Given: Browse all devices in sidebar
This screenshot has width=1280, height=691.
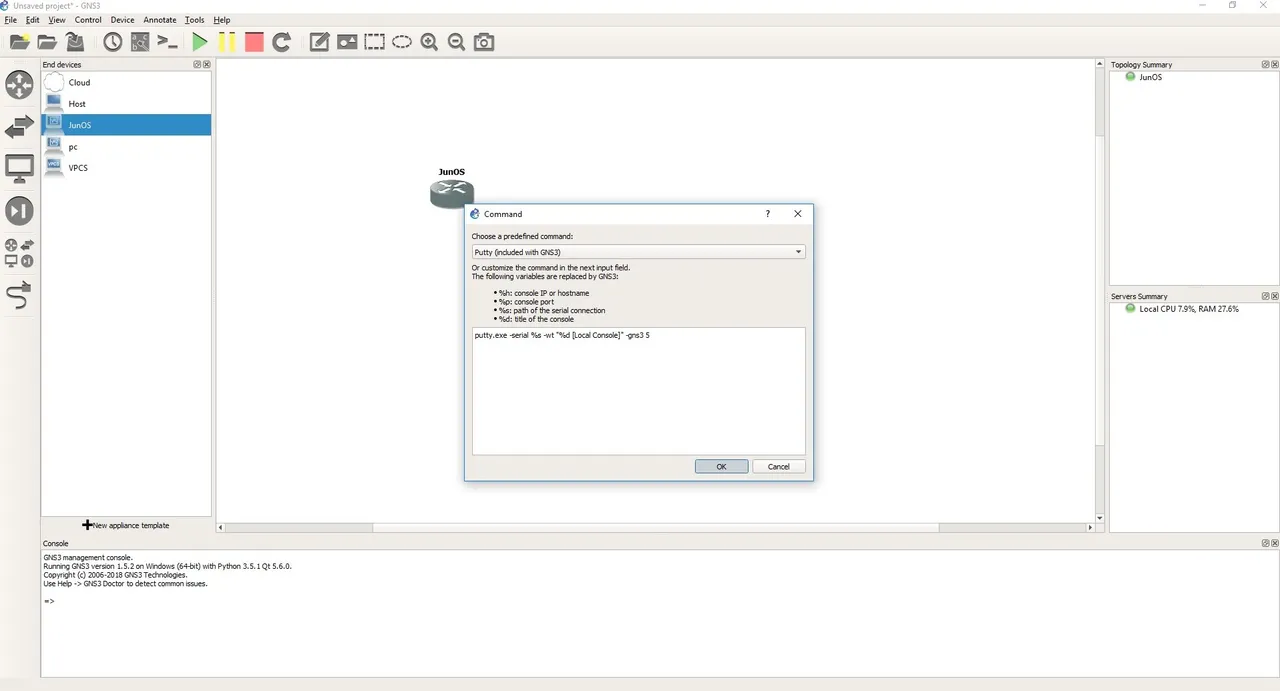Looking at the screenshot, I should 19,253.
